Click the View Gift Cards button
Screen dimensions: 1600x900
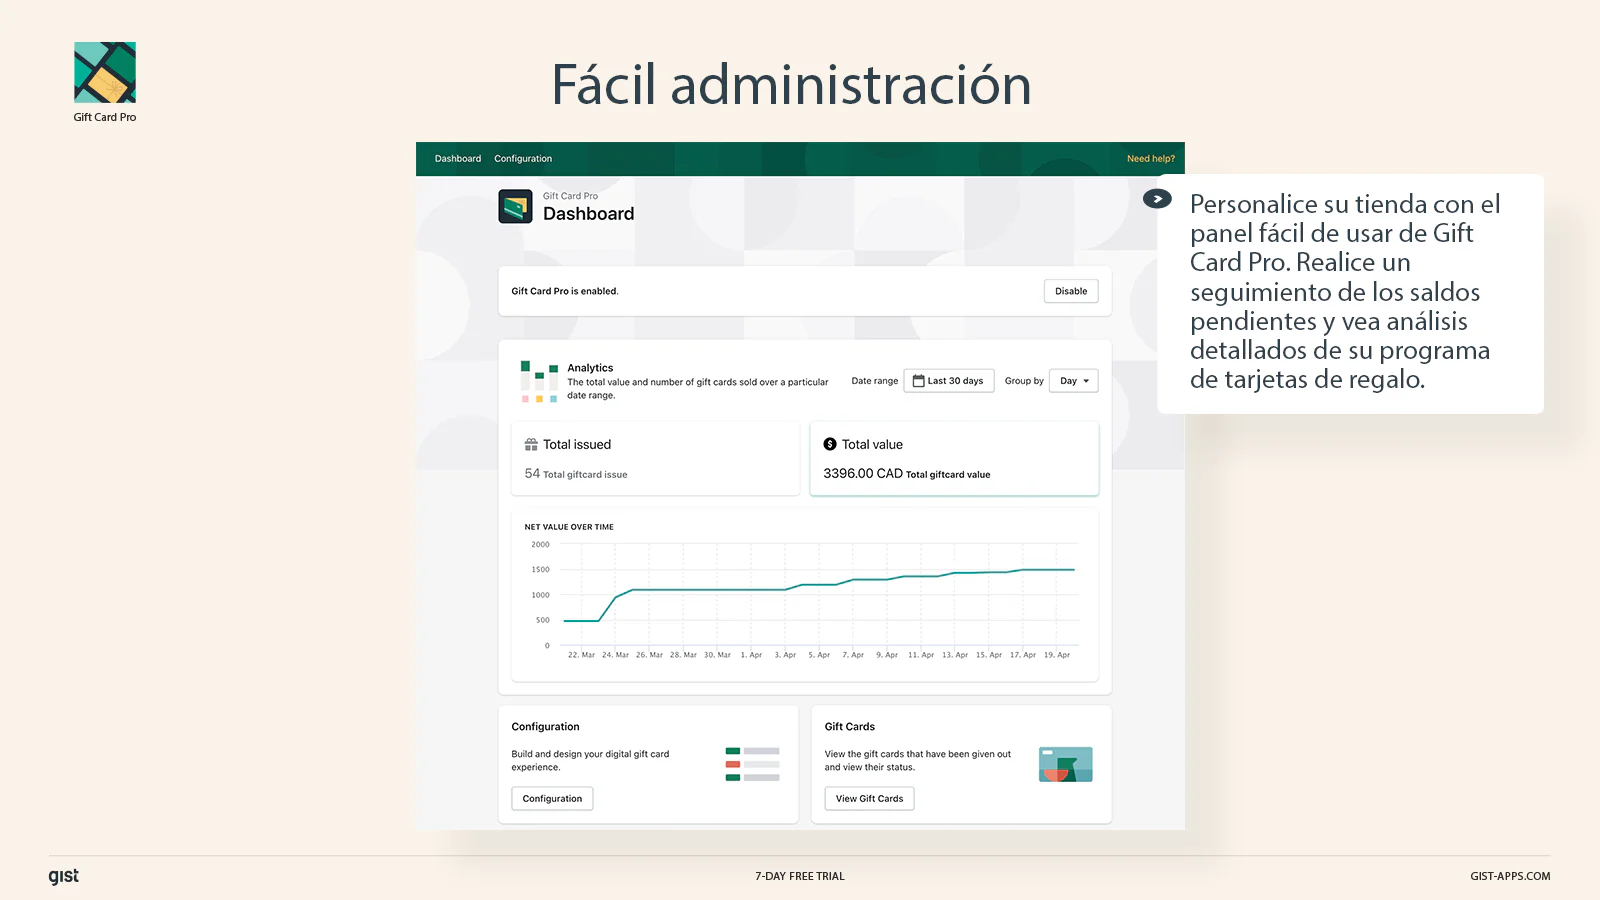tap(869, 798)
